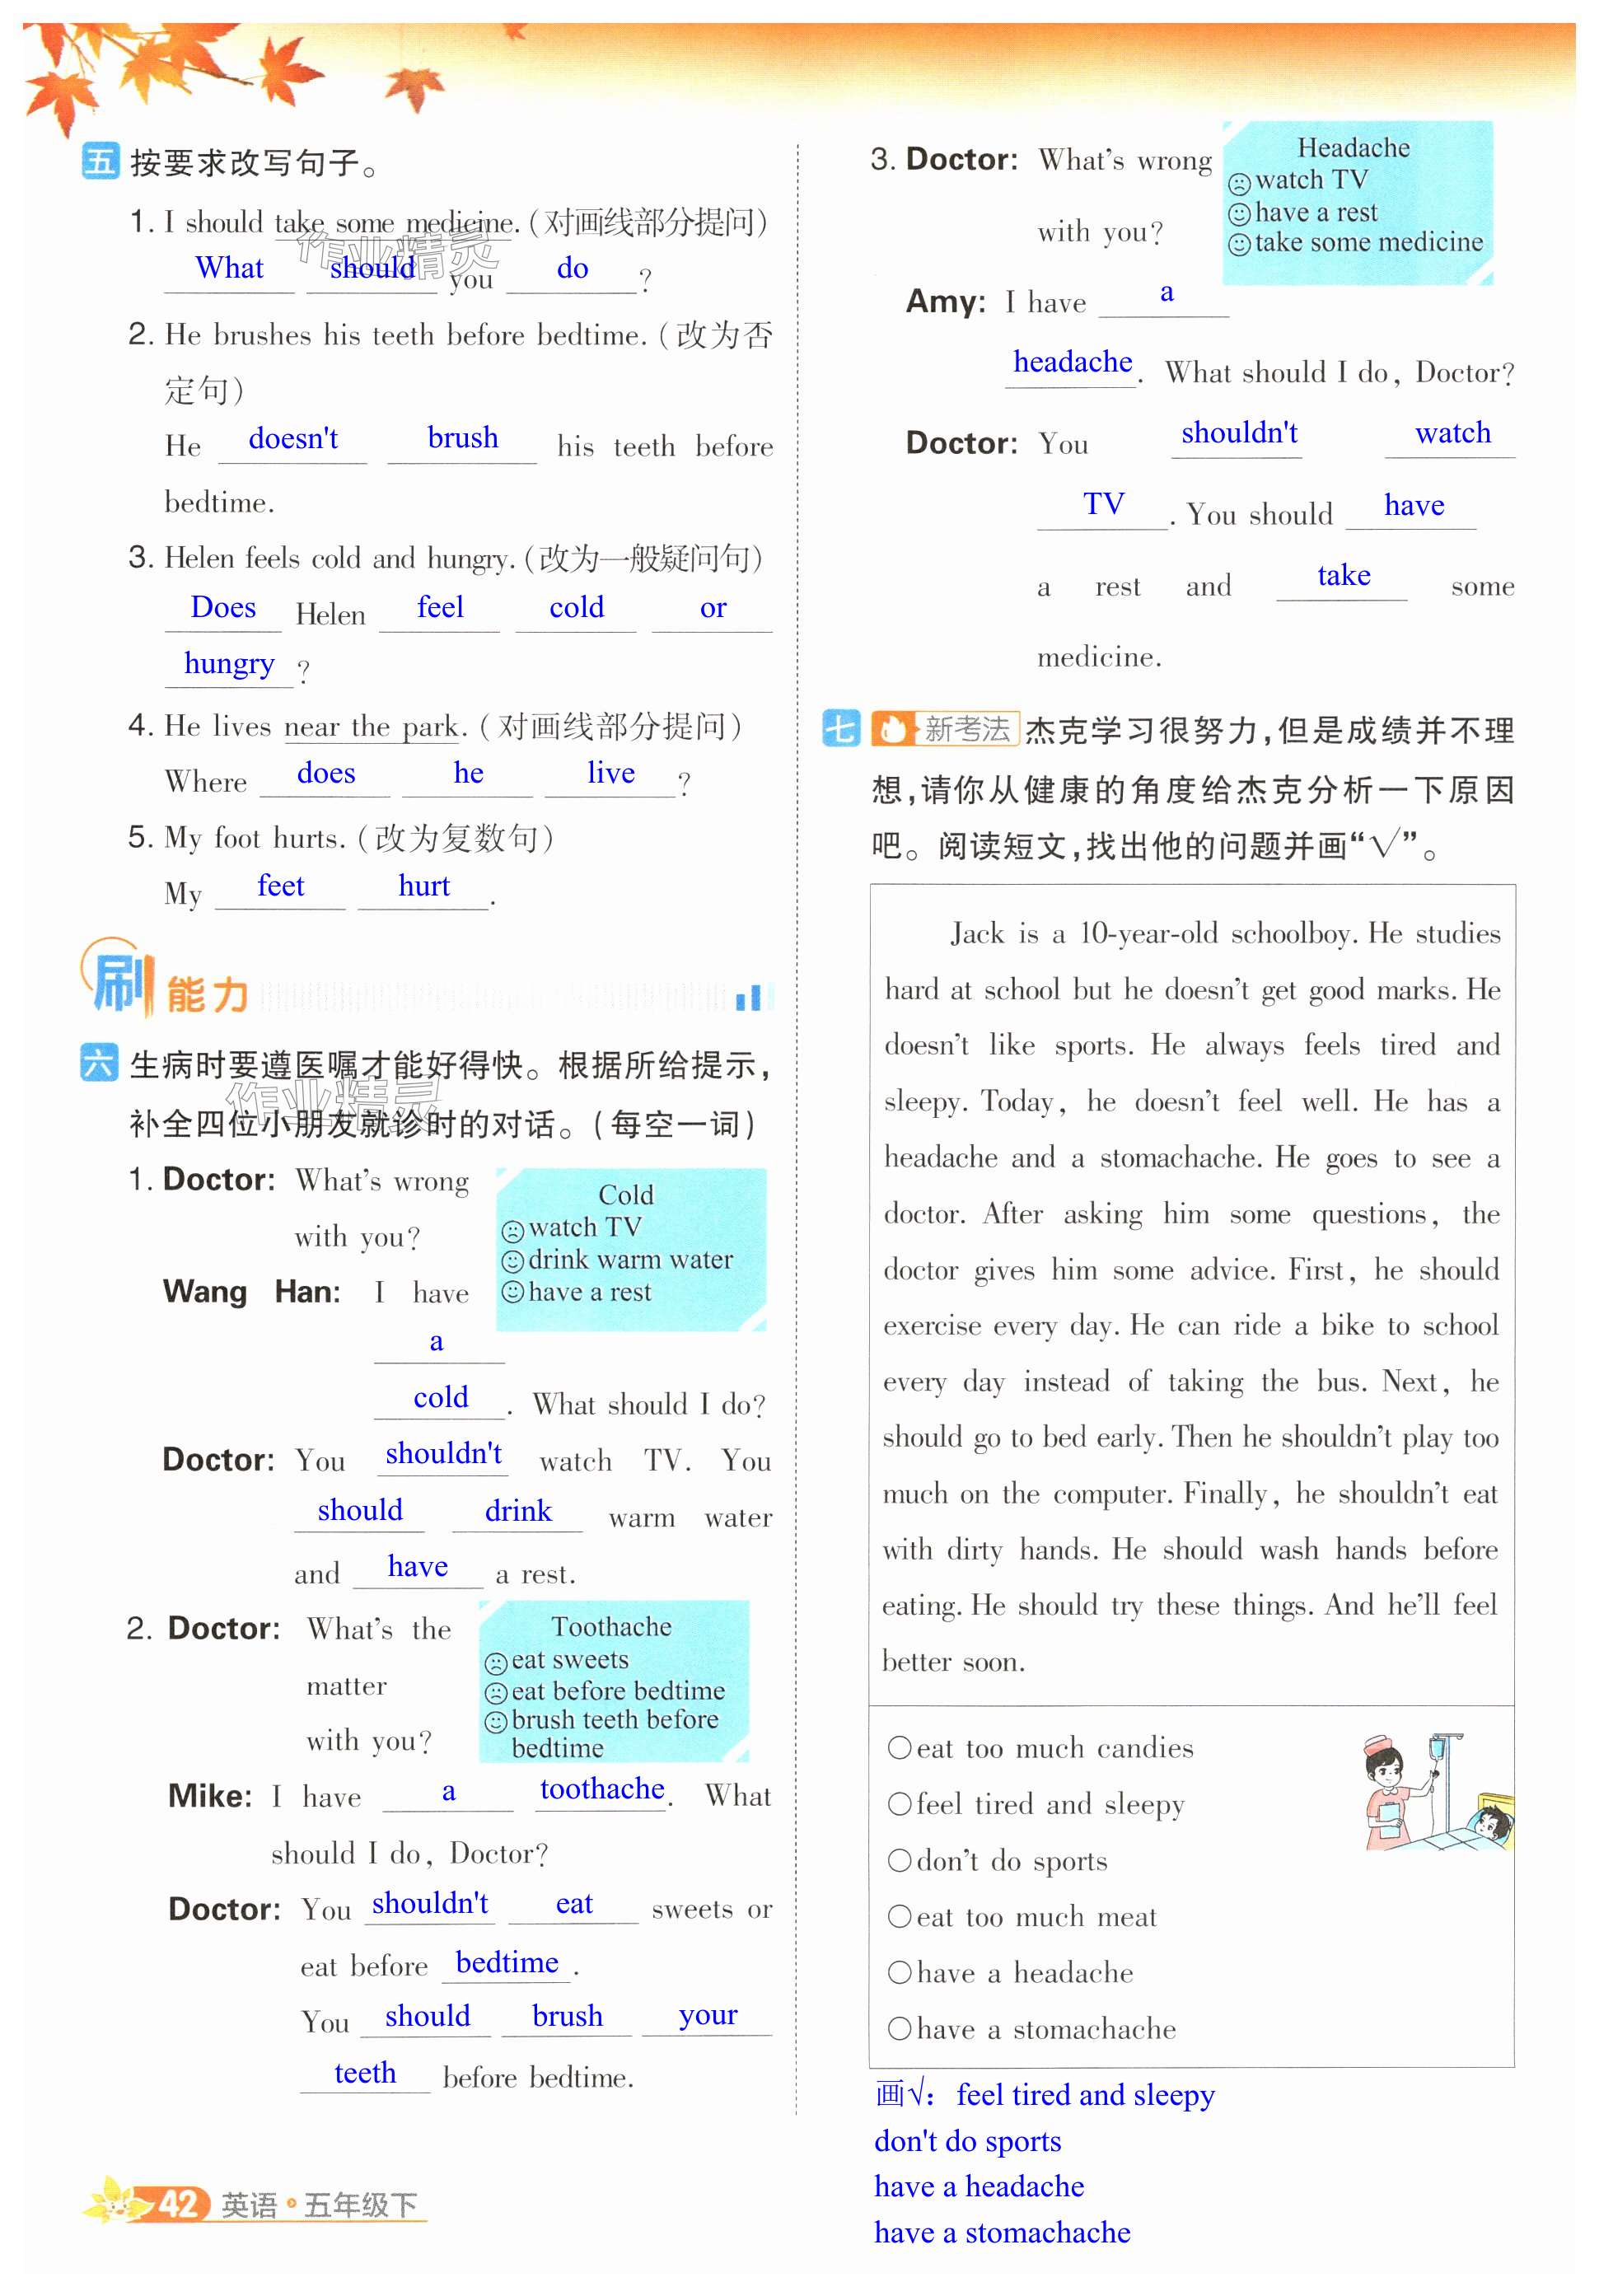
Task: Click the section 六 number icon
Action: point(98,1062)
